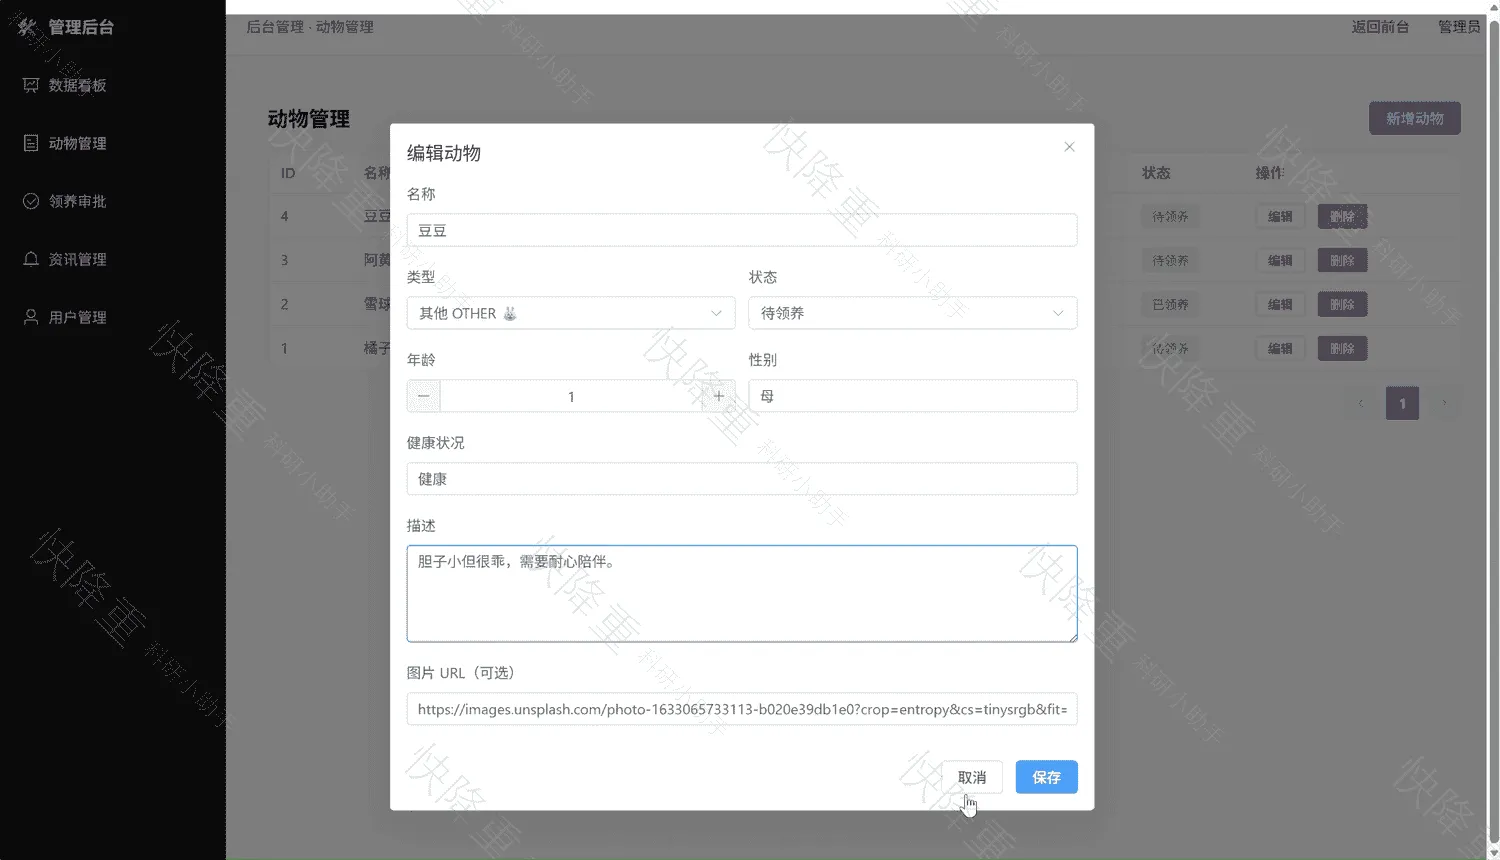1500x860 pixels.
Task: Click the 数据看板 chart icon in sidebar
Action: pos(31,85)
